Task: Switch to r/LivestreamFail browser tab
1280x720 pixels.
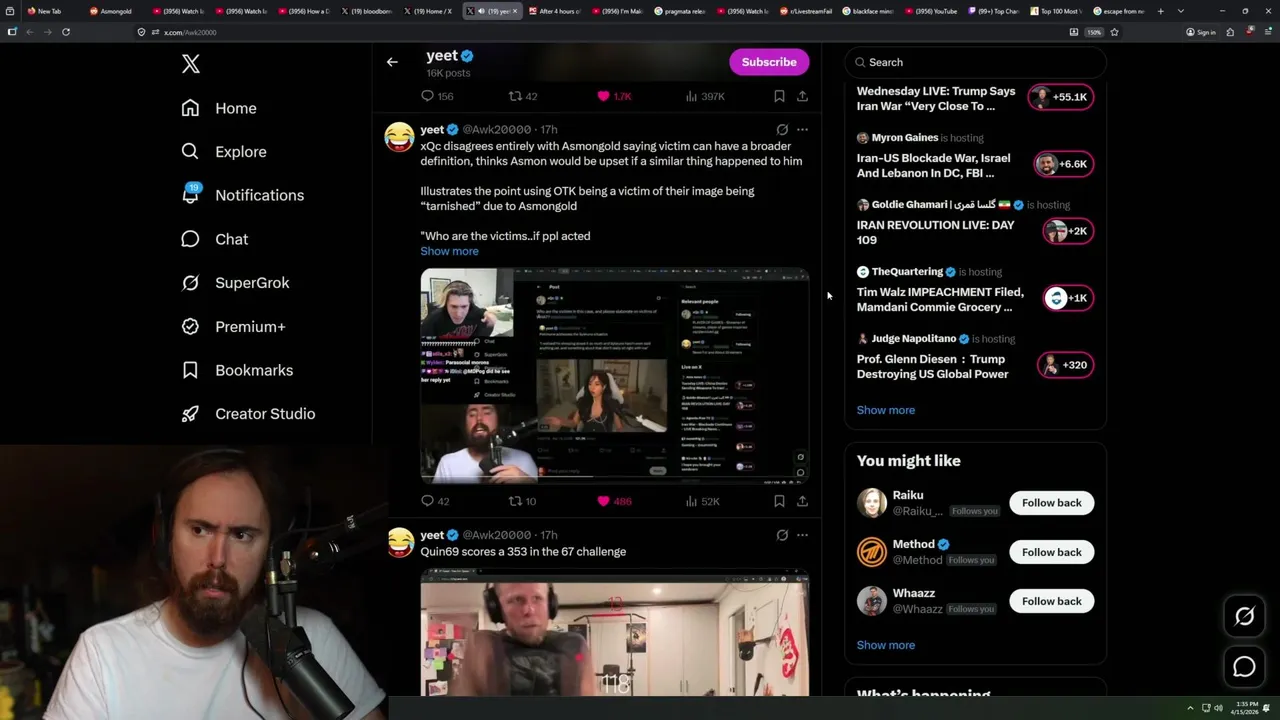Action: click(806, 11)
